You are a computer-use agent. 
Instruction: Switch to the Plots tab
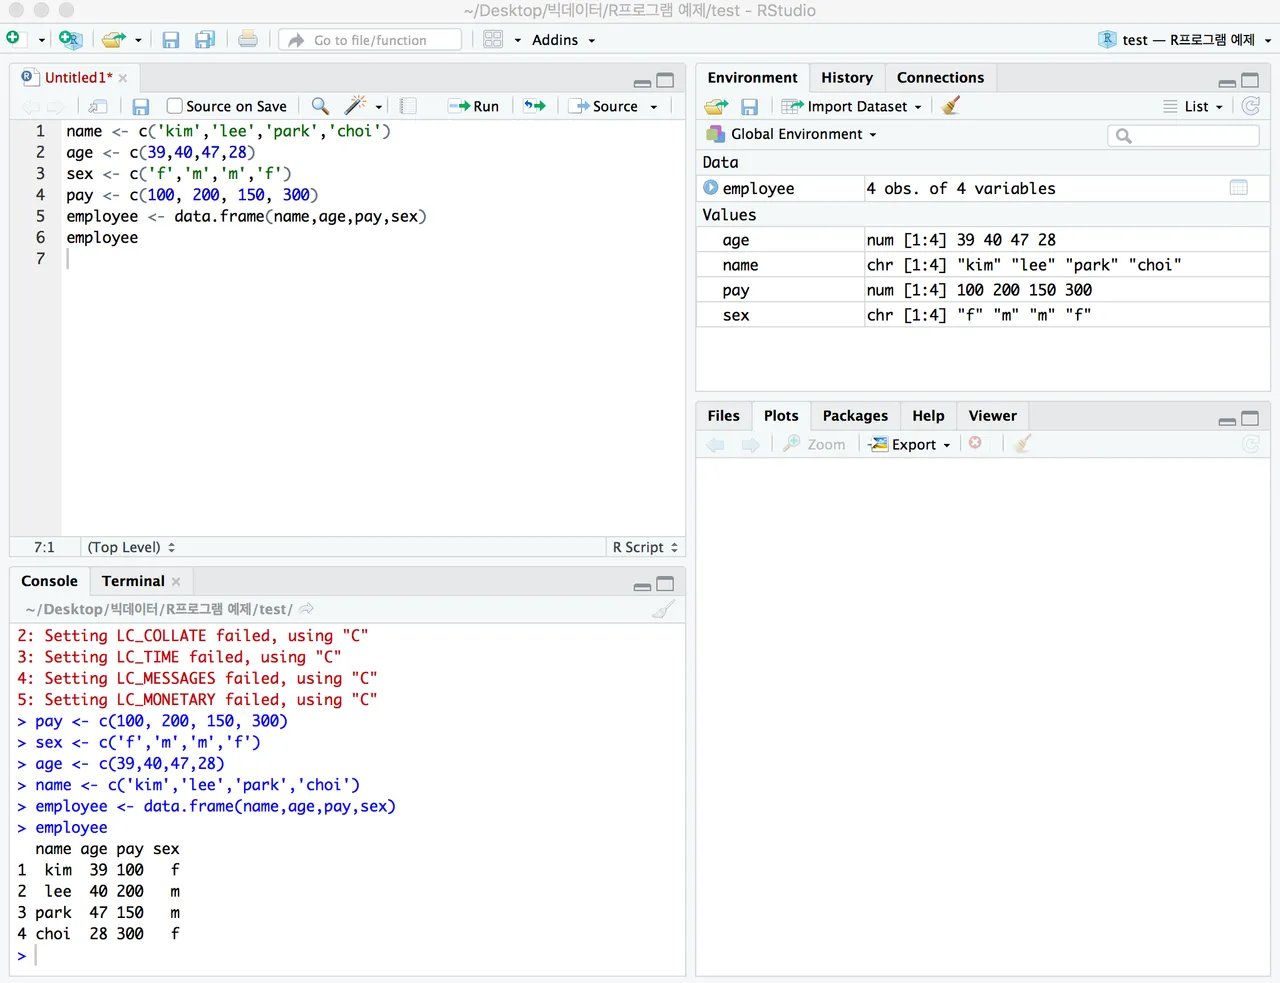click(781, 415)
